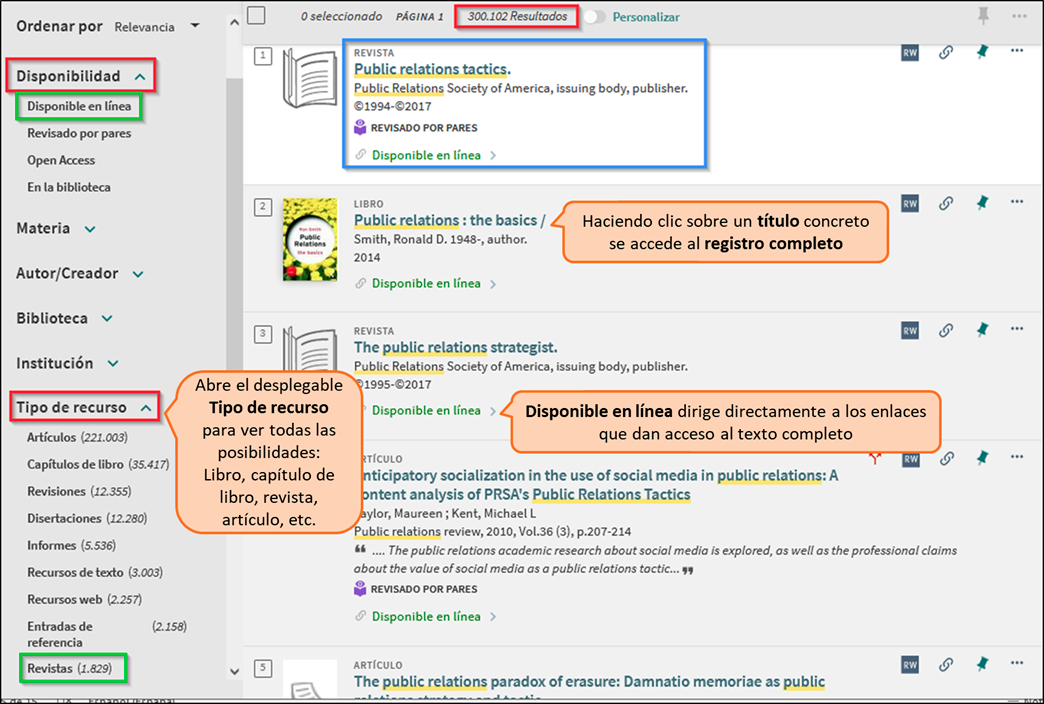Pin the Public relations tactics record
The height and width of the screenshot is (704, 1044).
982,52
